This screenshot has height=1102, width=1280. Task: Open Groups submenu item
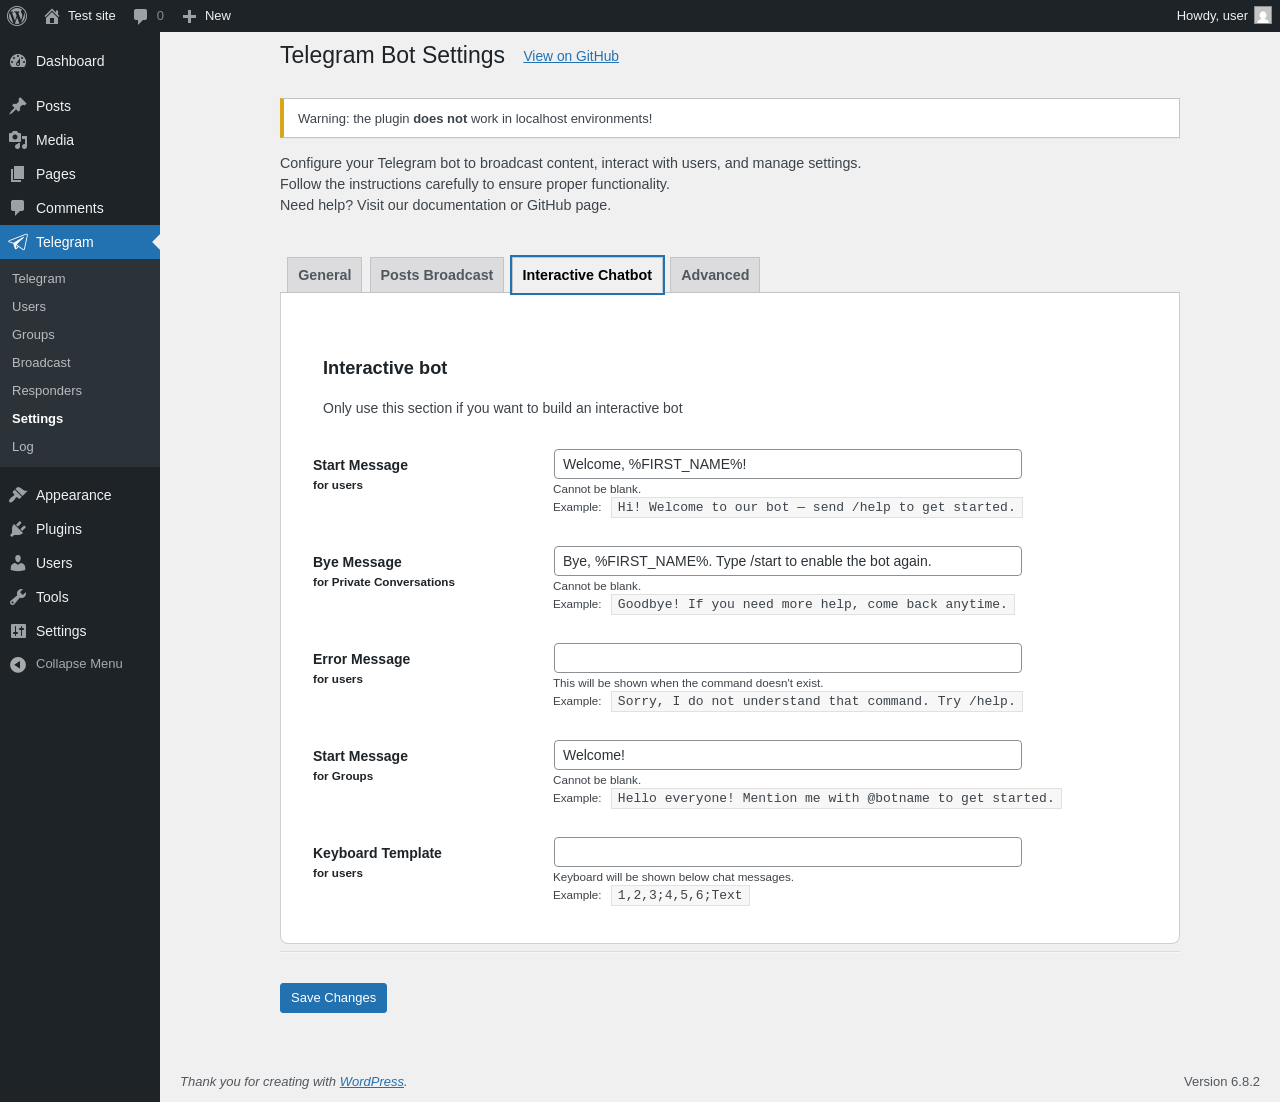pos(33,335)
